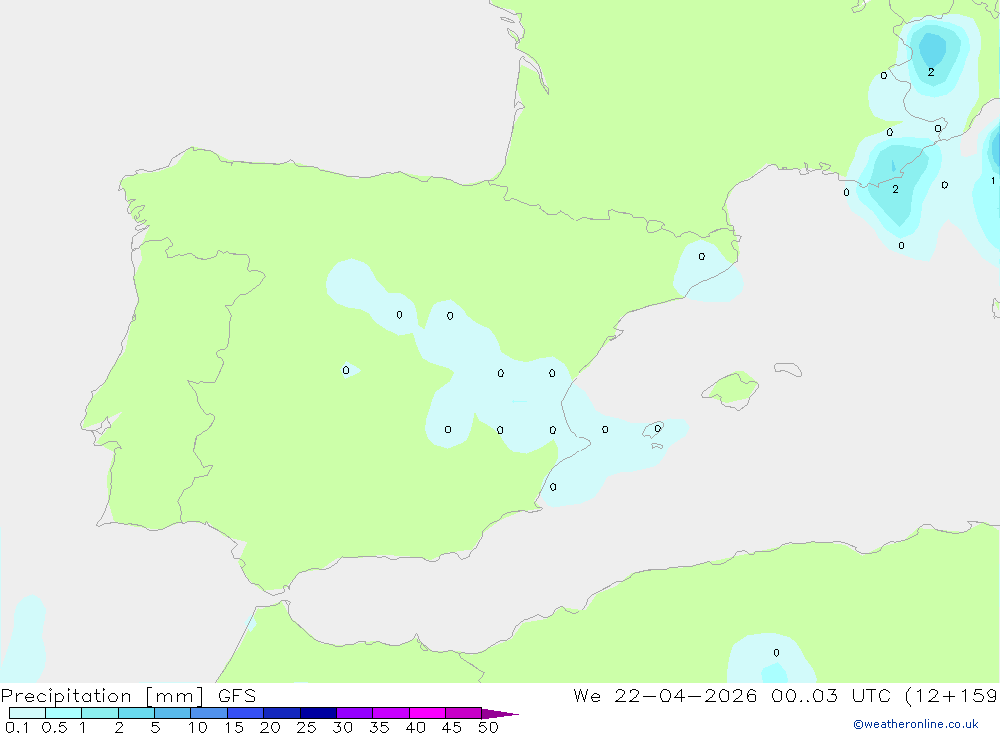
Task: Select the 45 to 50 mm legend swatch
Action: coord(464,713)
